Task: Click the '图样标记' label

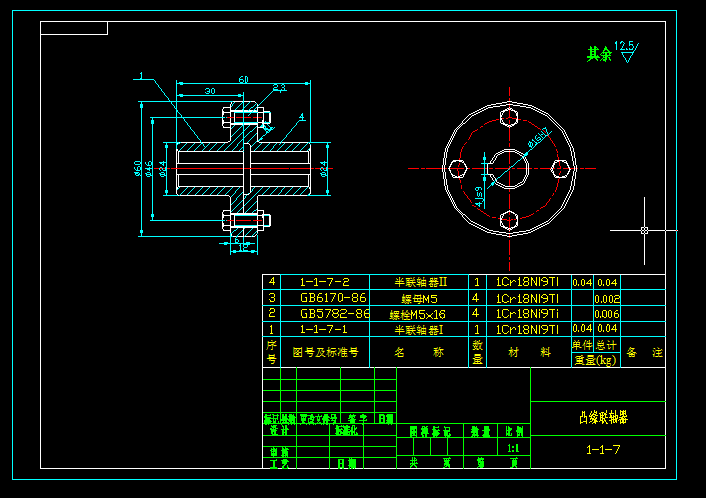Action: [x=430, y=431]
